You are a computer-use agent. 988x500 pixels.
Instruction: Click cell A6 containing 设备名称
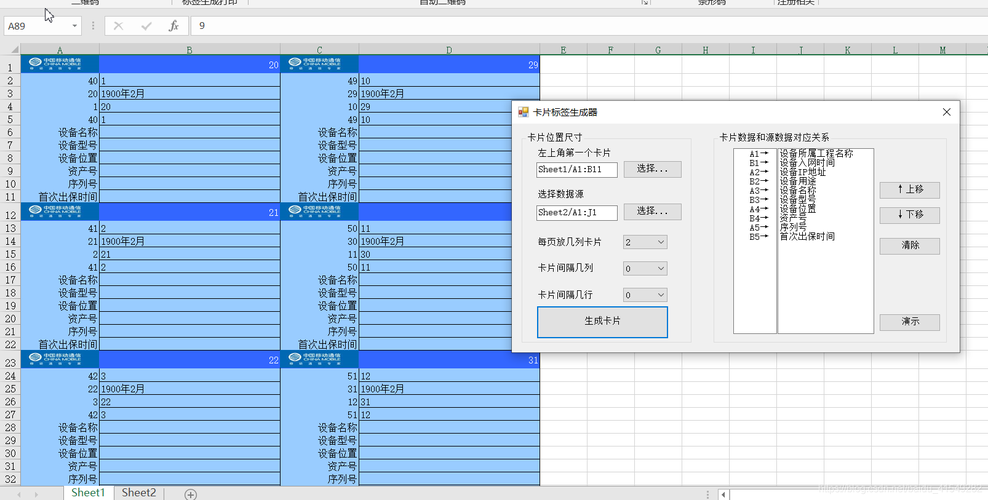60,132
